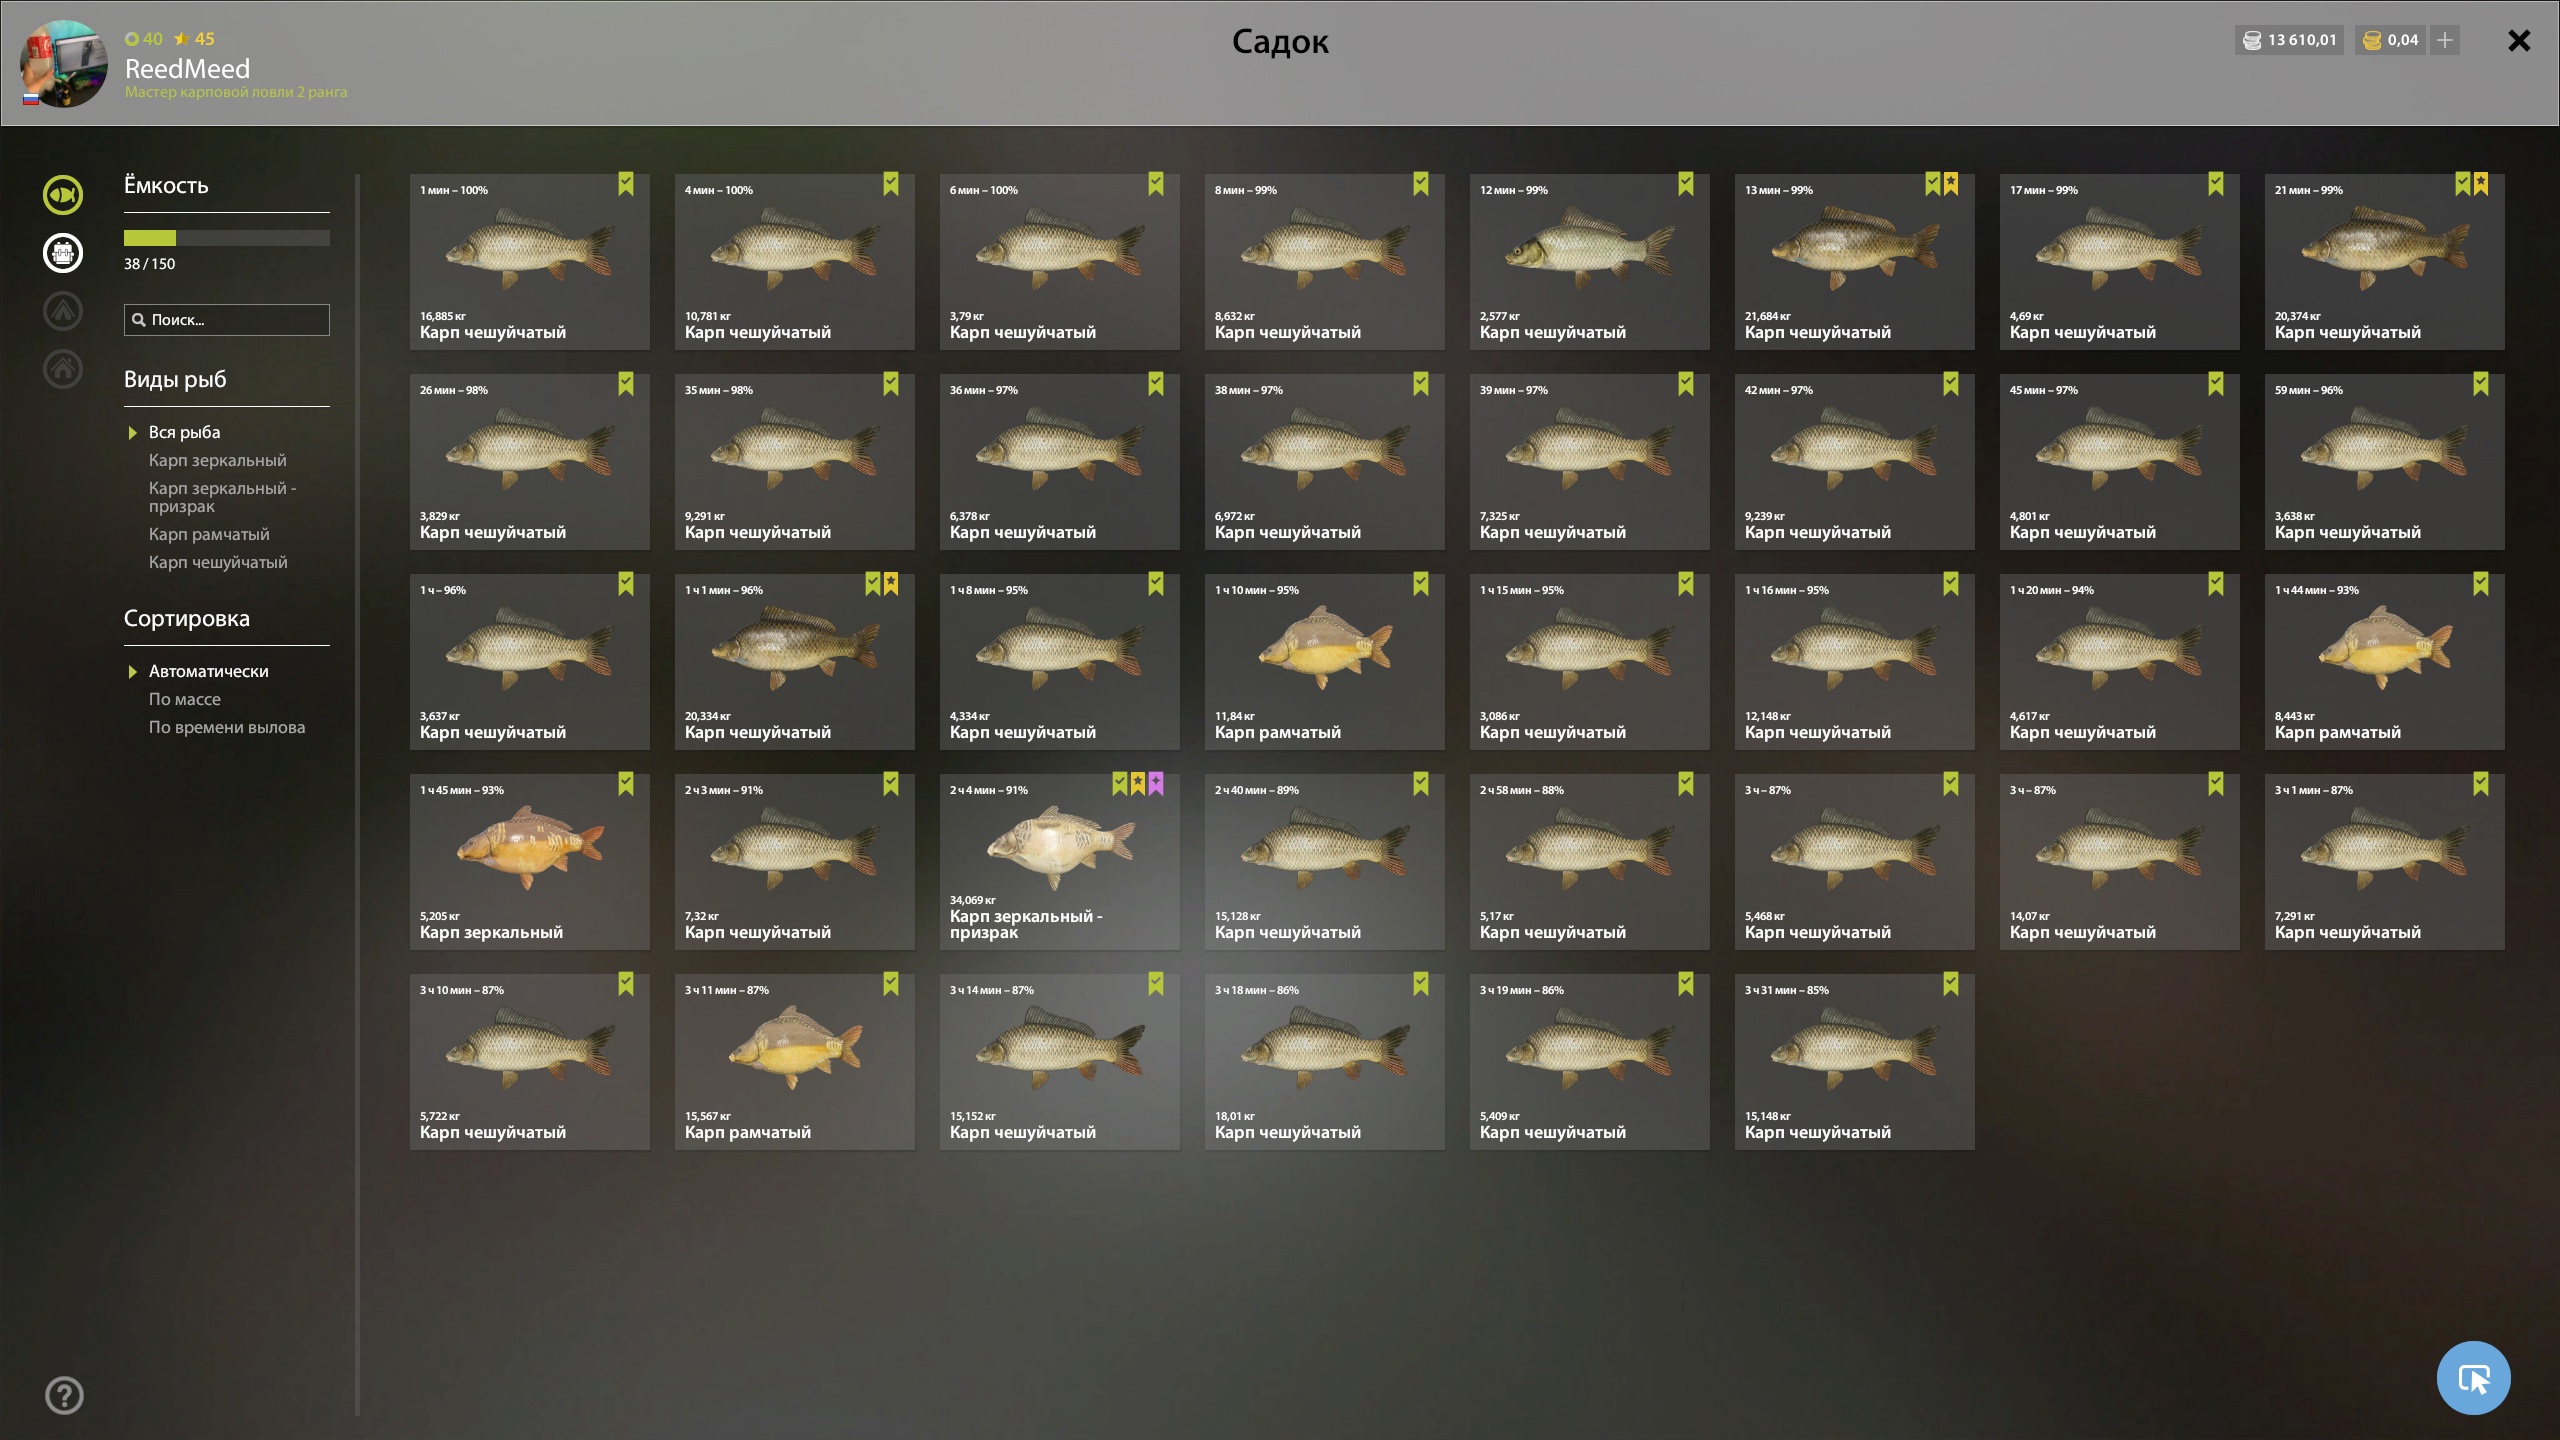Viewport: 2560px width, 1440px height.
Task: Select the second round sidebar icon
Action: tap(63, 253)
